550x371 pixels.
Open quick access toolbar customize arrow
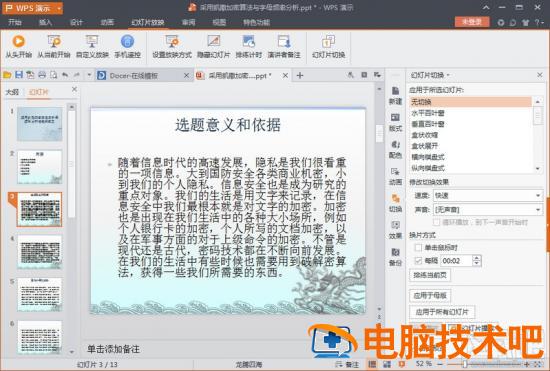click(x=89, y=75)
